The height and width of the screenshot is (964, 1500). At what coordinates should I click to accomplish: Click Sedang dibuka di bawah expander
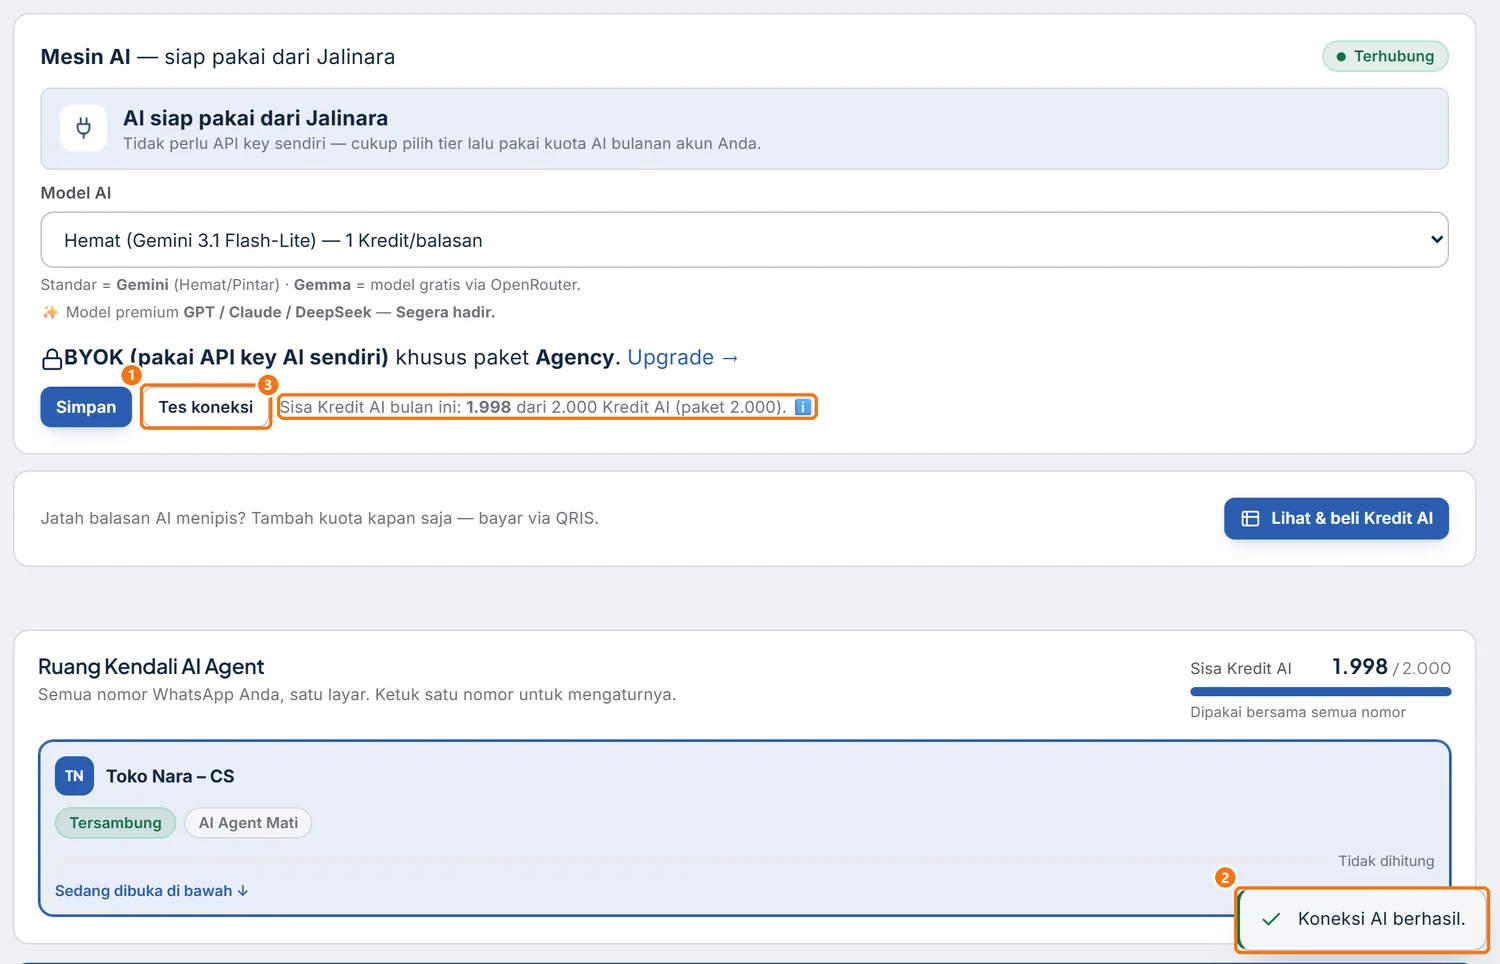[151, 891]
